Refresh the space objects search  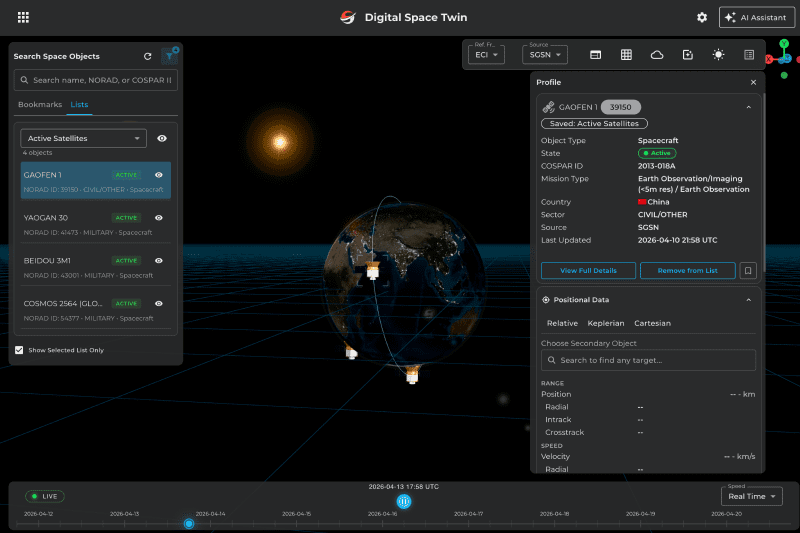pos(147,56)
